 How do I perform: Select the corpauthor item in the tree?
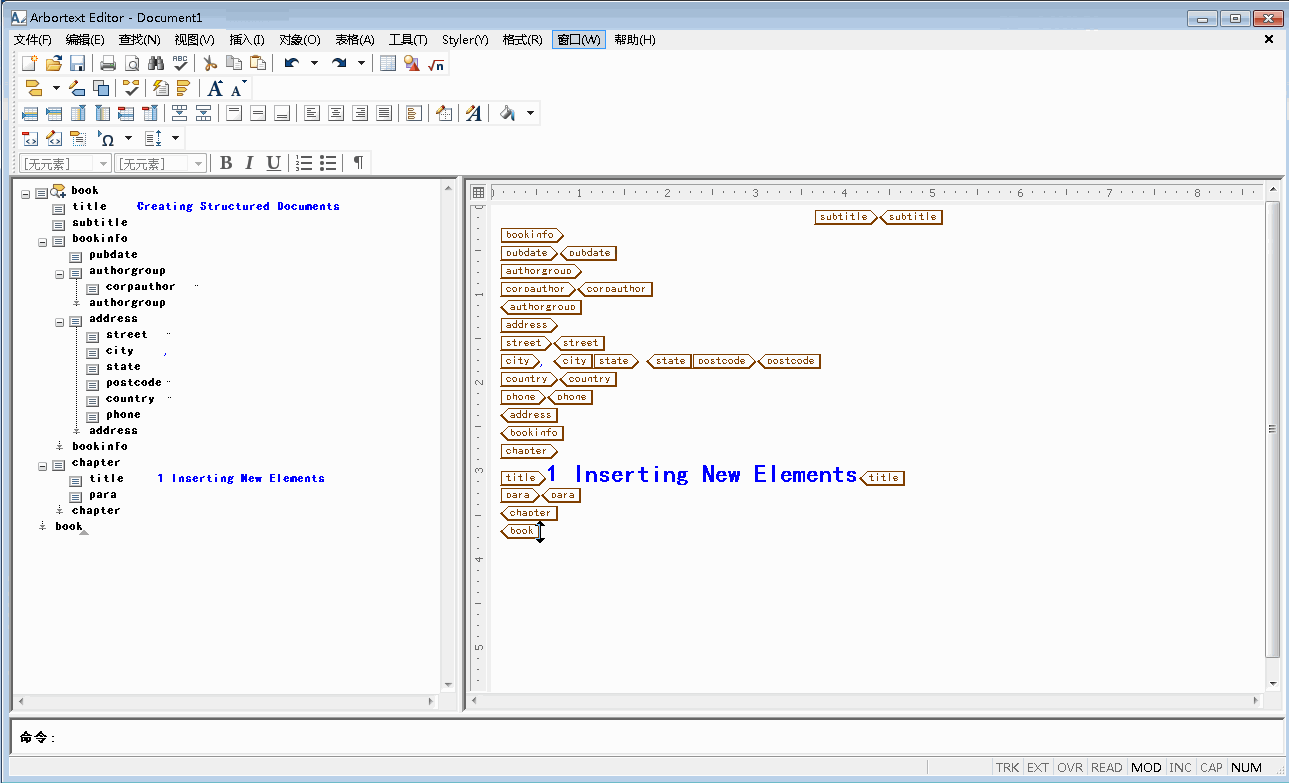[140, 286]
